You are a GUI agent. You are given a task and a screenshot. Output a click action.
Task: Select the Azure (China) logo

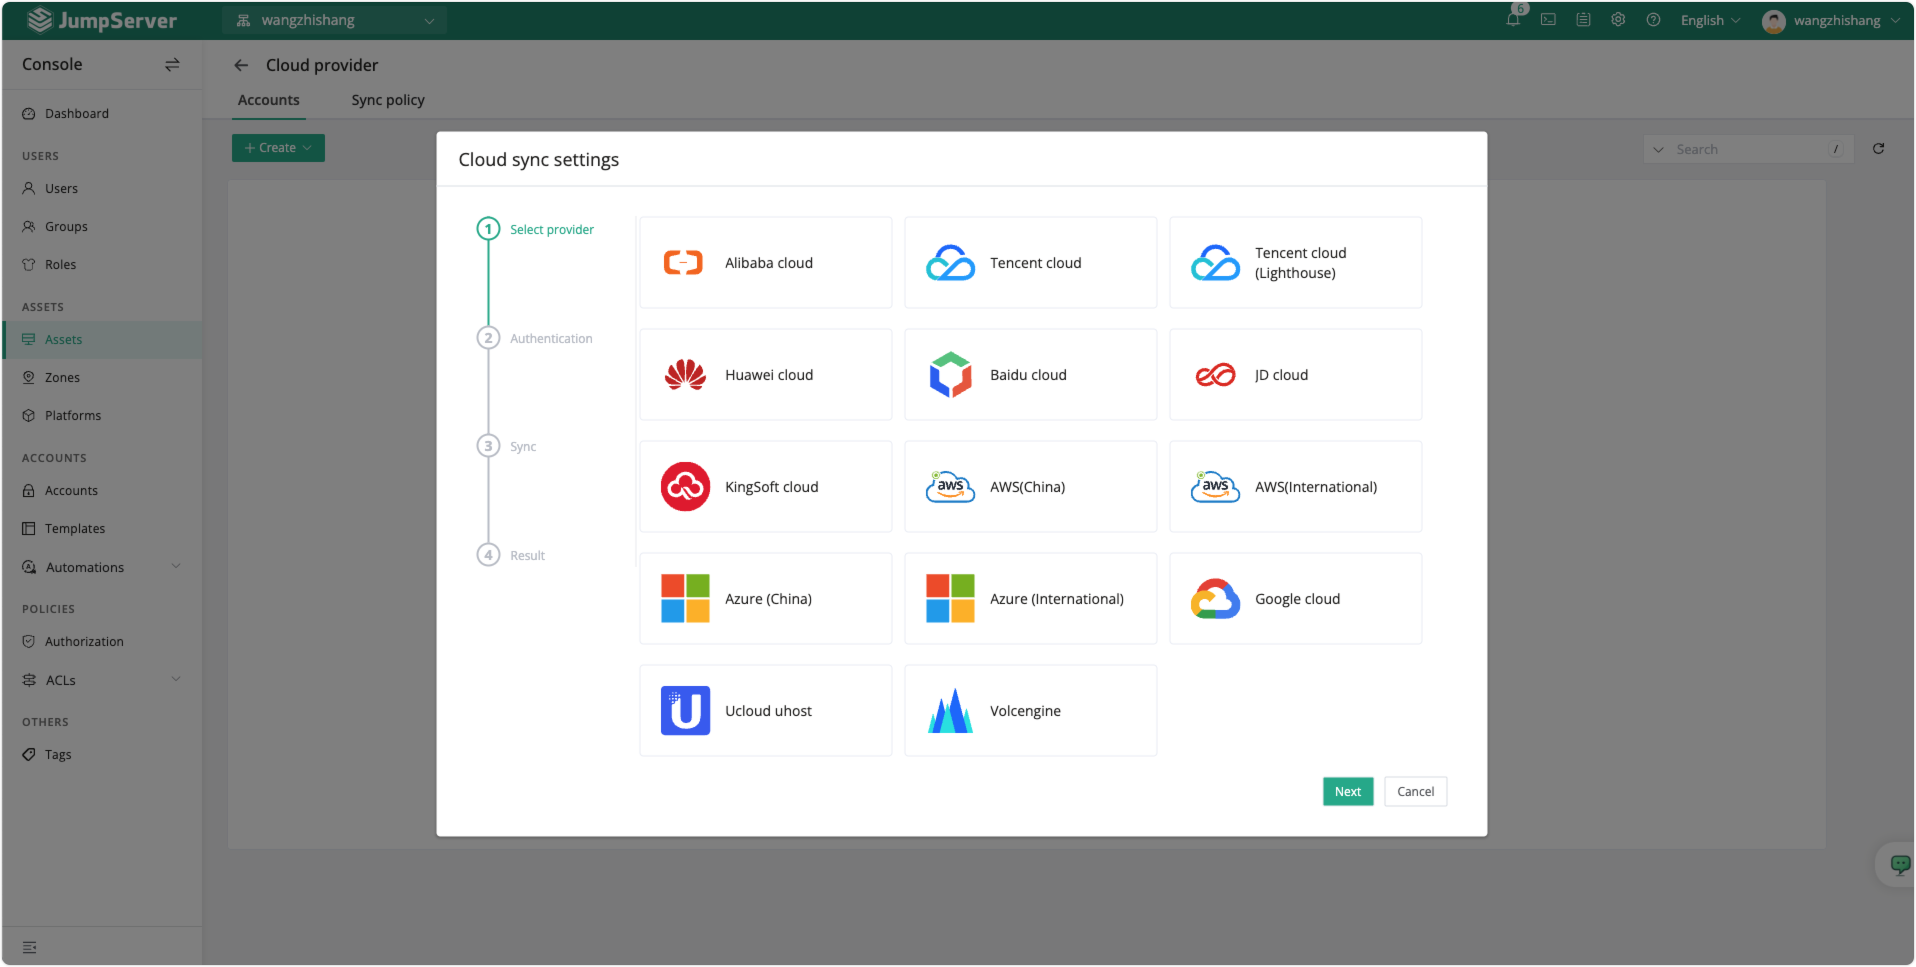685,599
